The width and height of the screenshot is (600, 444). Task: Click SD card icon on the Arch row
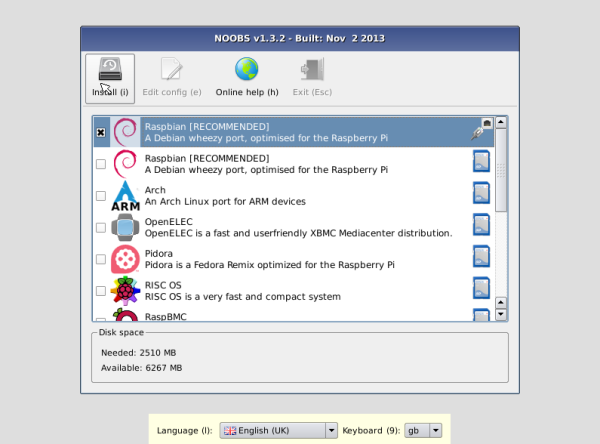481,193
